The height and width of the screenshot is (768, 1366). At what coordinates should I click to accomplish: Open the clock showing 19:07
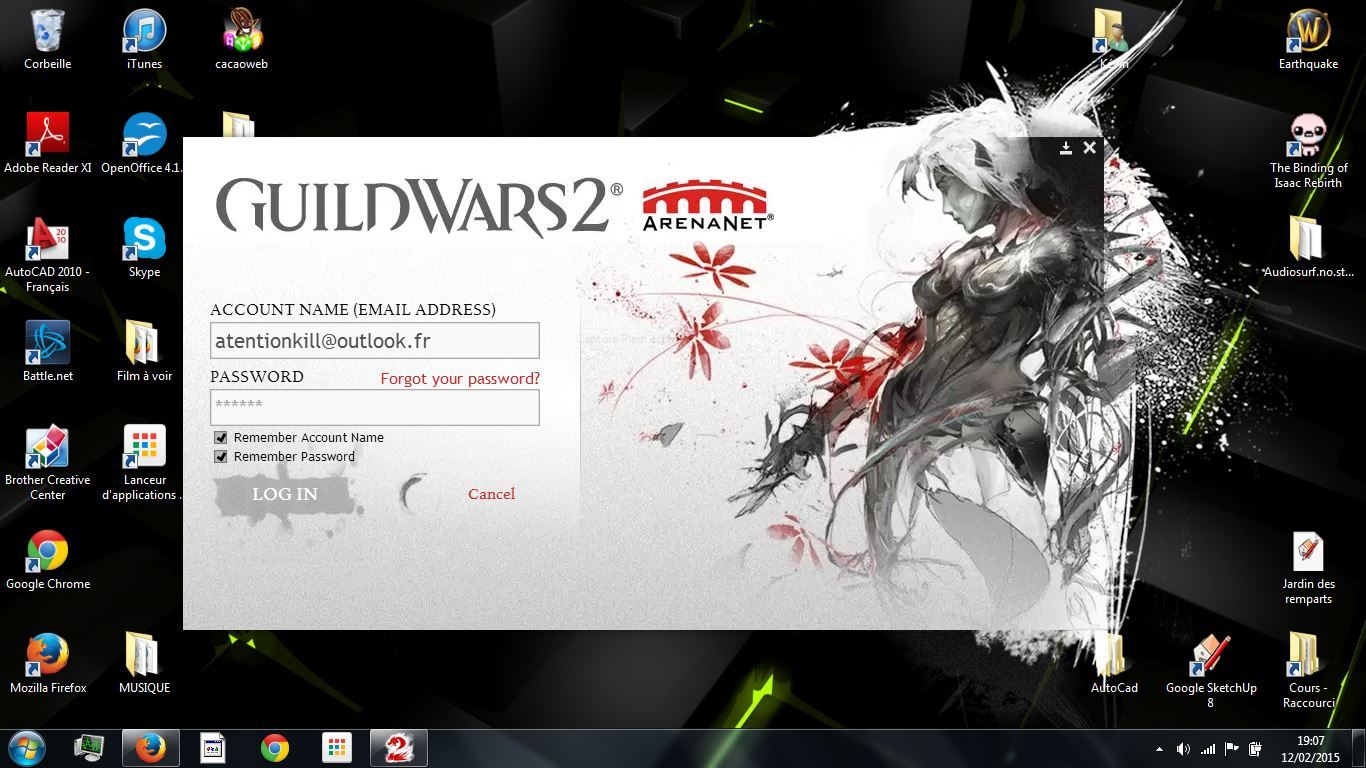click(x=1310, y=749)
